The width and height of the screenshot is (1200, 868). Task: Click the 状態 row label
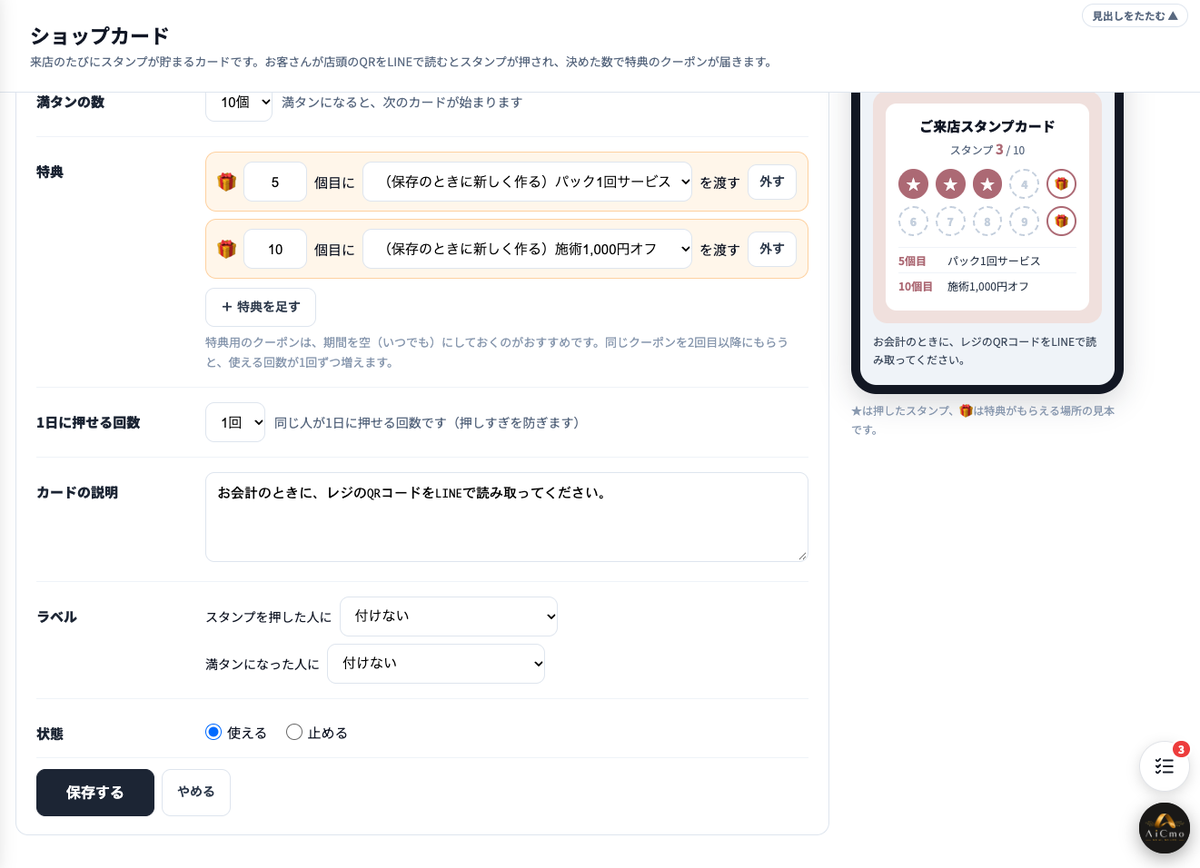(50, 733)
